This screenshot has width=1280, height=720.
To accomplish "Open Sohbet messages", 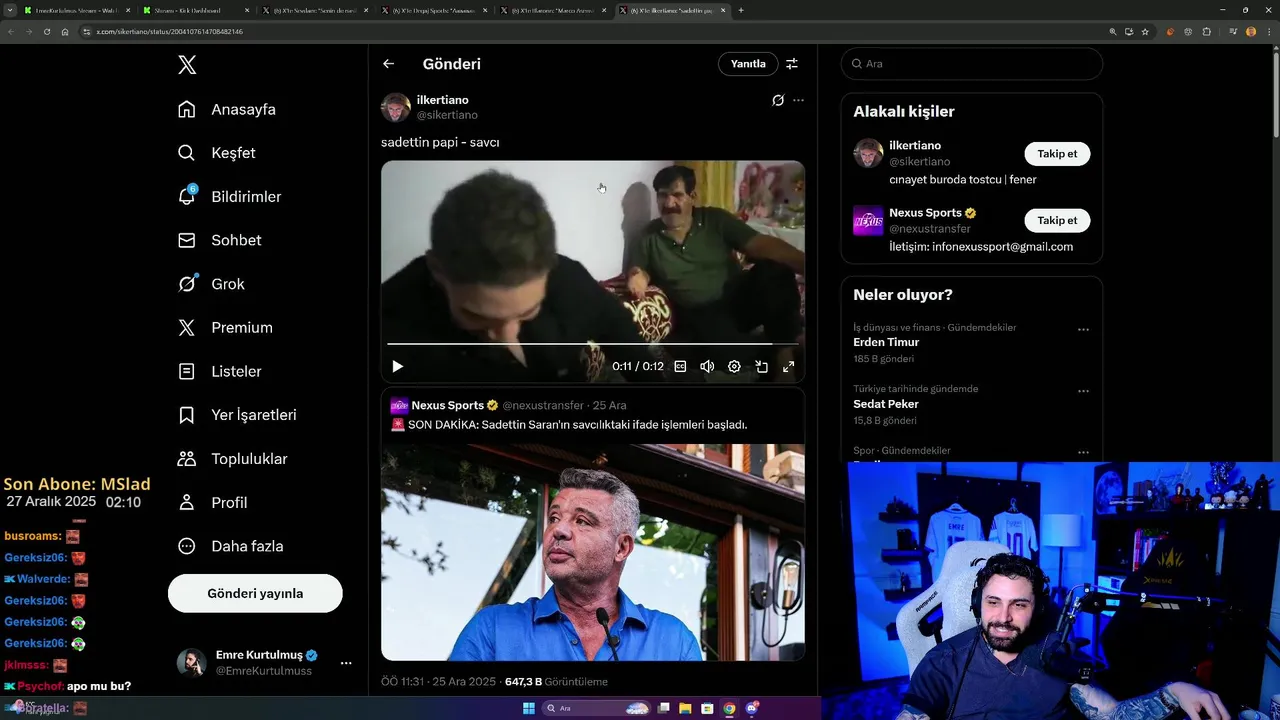I will [219, 240].
